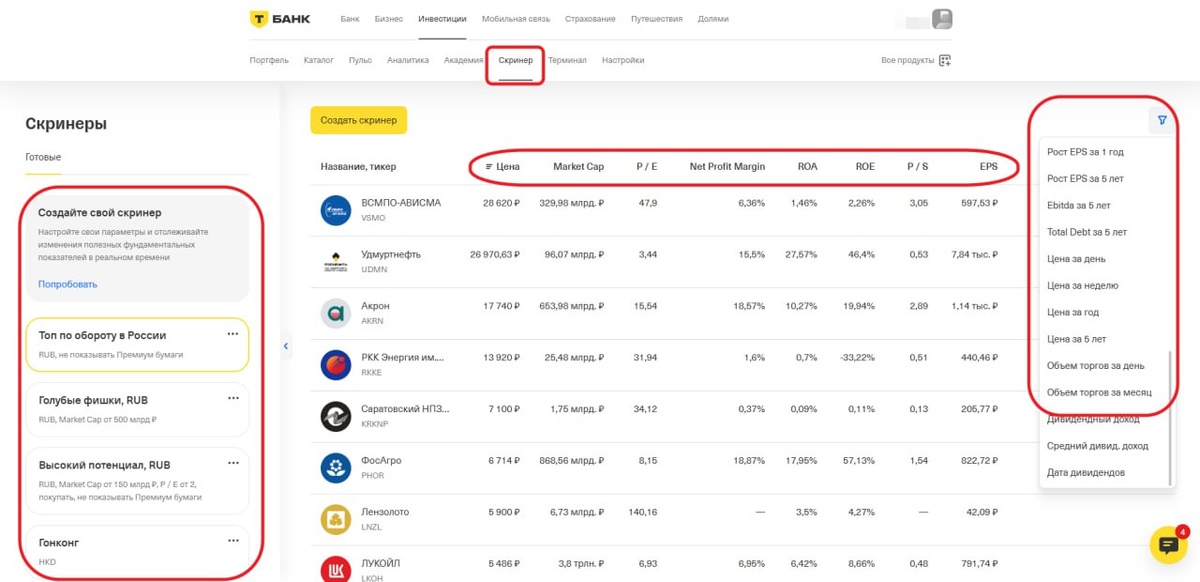Sort the table by Цена column

click(x=502, y=167)
